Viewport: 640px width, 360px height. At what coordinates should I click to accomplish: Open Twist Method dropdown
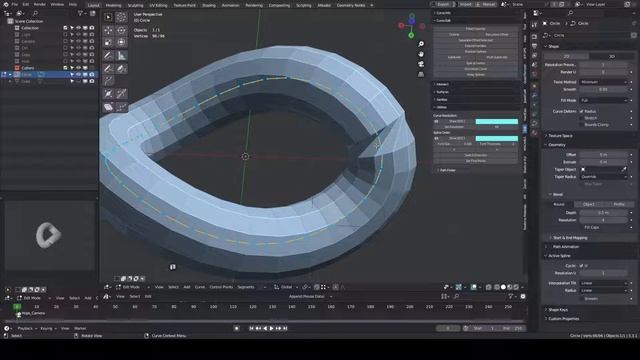click(603, 82)
